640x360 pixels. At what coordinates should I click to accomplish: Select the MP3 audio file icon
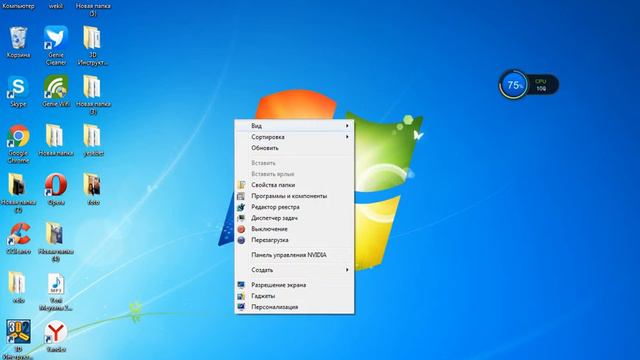56,284
